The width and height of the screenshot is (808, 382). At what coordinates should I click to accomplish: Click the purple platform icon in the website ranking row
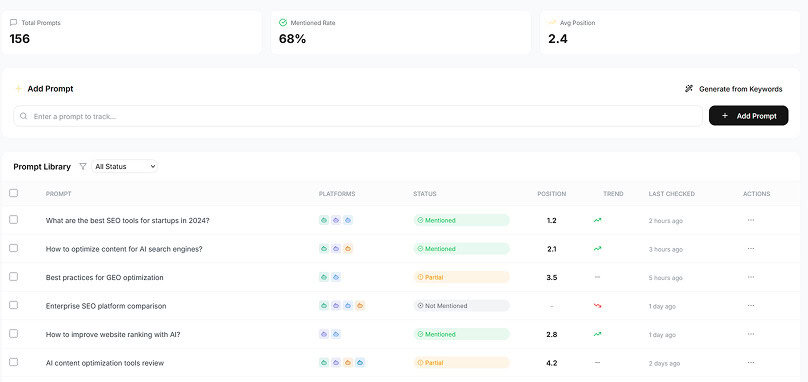[x=324, y=334]
